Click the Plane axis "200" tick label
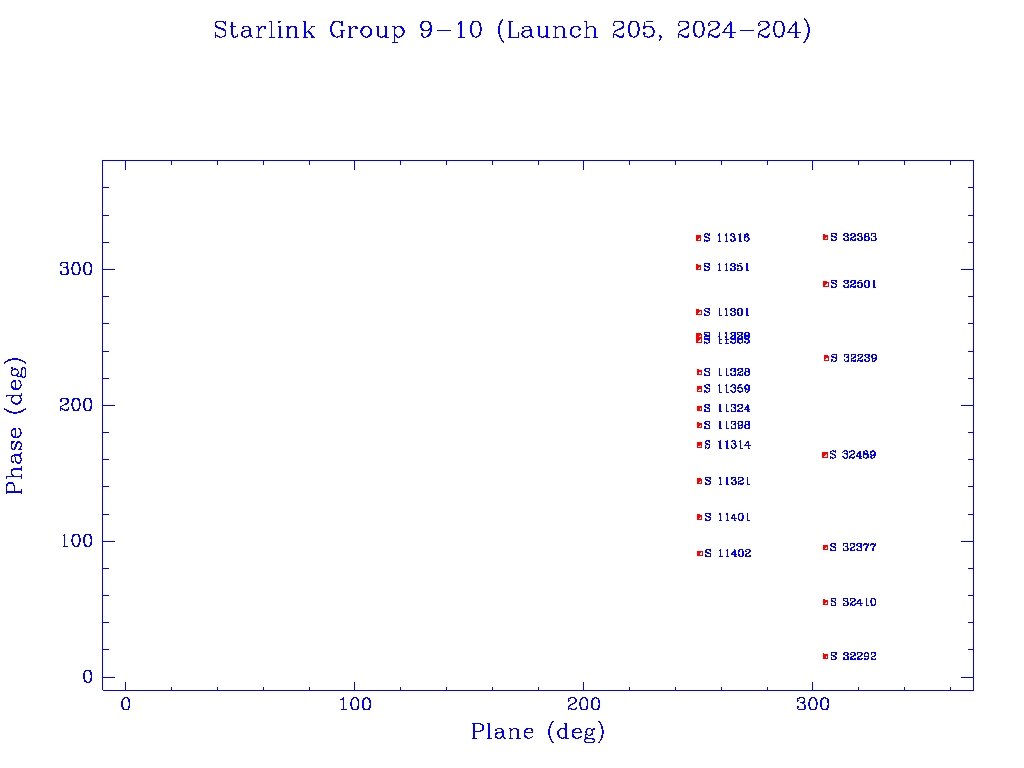 [583, 704]
